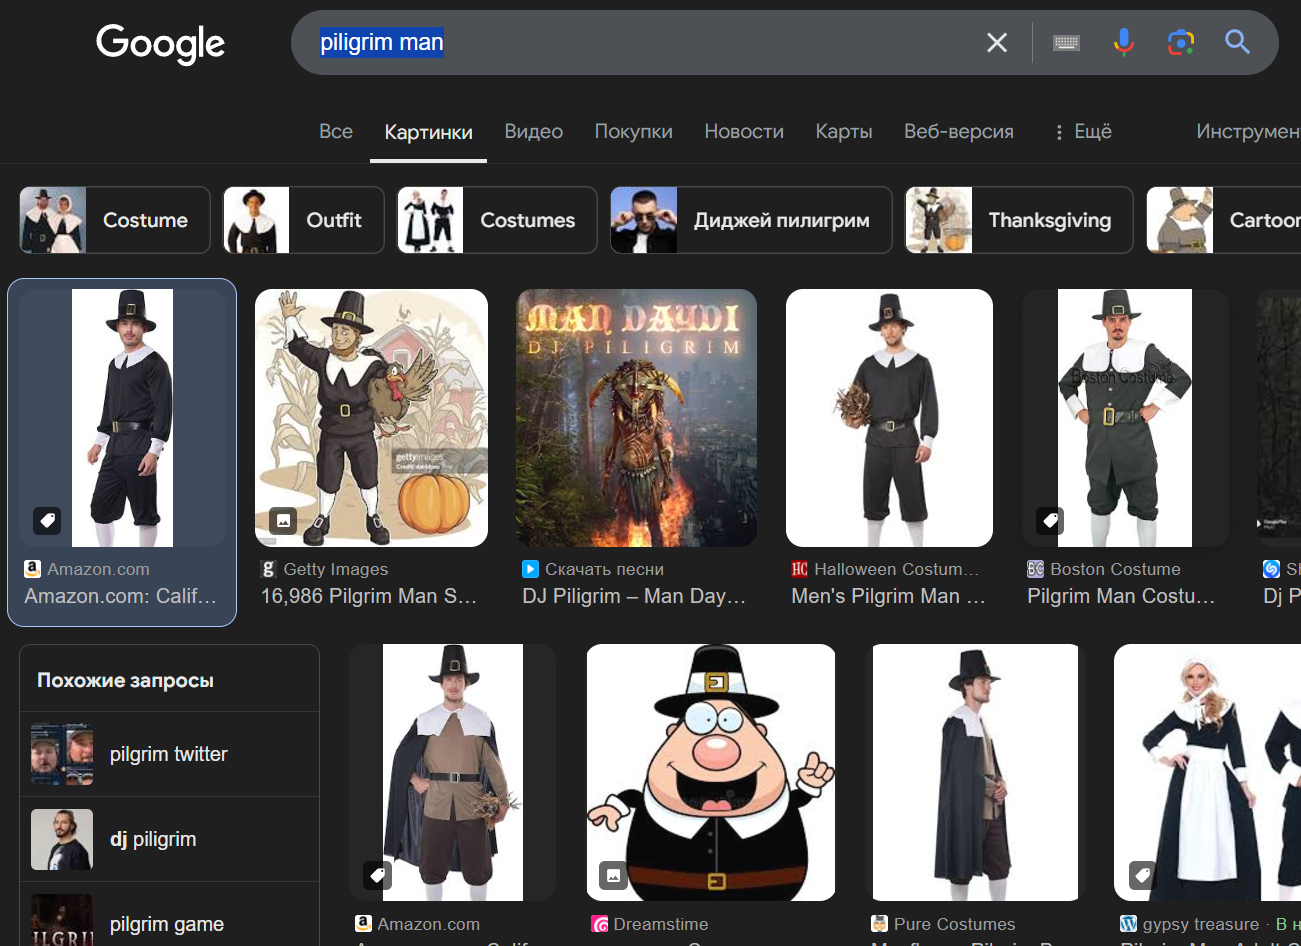Screen dimensions: 1301x946
Task: Clear the search box with the X icon
Action: pos(997,42)
